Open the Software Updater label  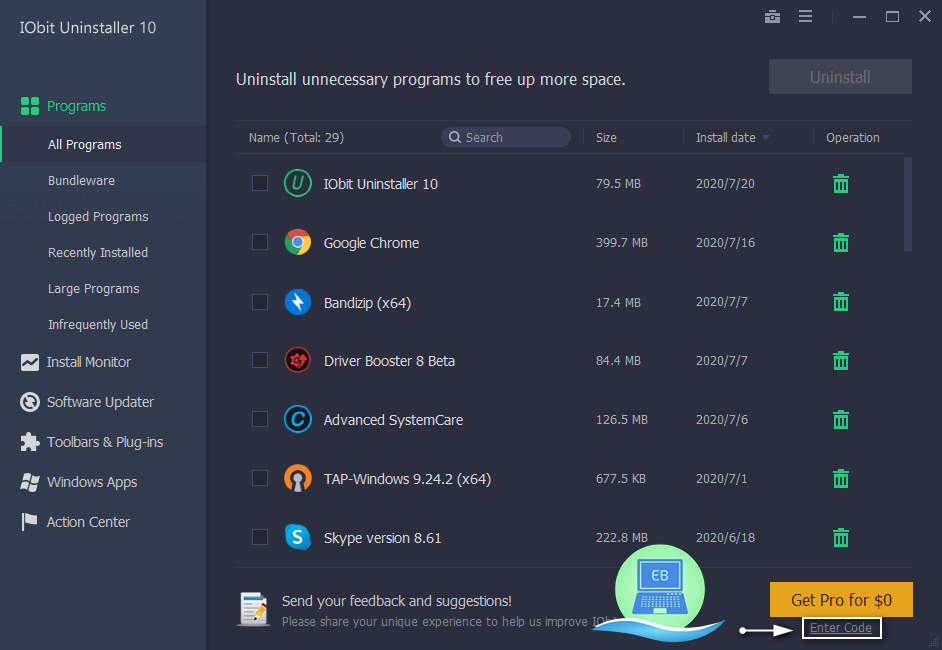(x=100, y=402)
